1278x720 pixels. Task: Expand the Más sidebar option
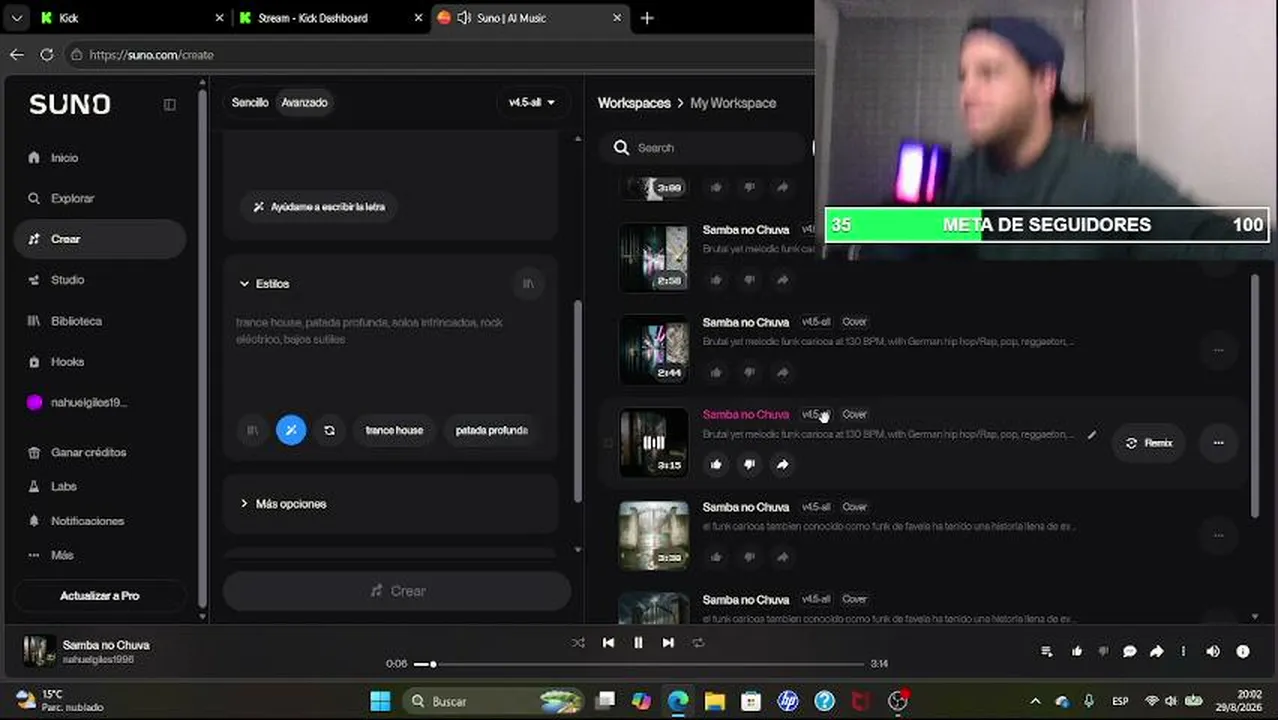pos(62,555)
